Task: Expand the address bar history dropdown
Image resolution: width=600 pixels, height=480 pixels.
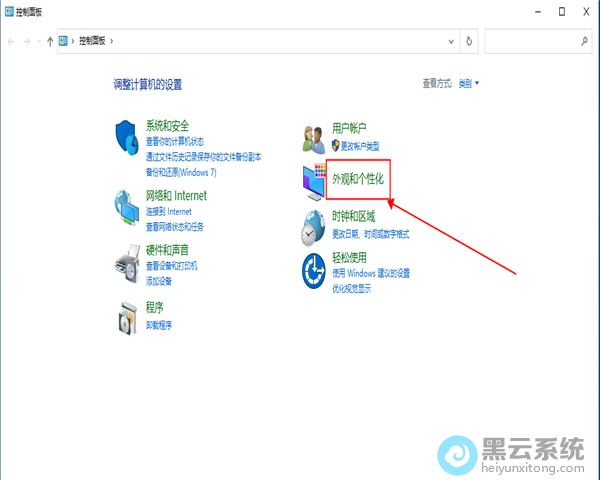Action: pos(451,41)
